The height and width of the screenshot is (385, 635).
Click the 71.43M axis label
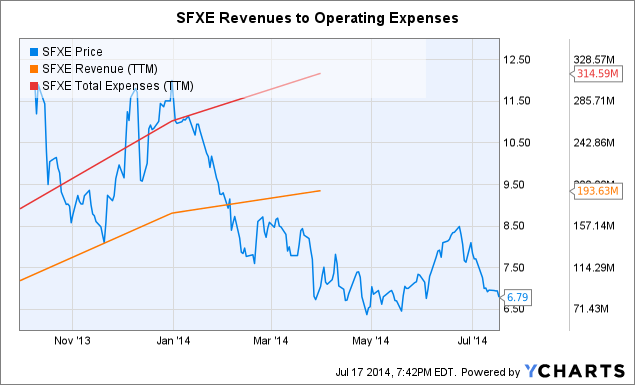591,309
